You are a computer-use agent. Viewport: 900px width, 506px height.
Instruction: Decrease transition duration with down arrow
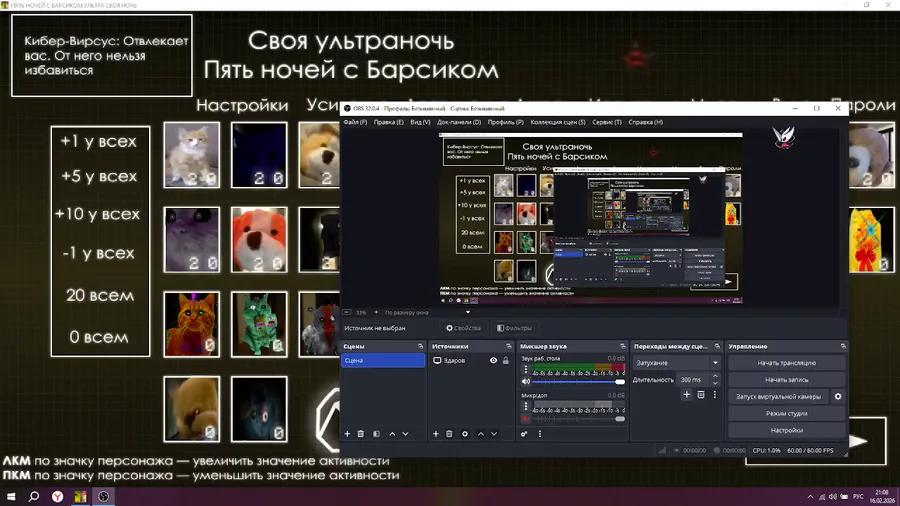coord(715,383)
